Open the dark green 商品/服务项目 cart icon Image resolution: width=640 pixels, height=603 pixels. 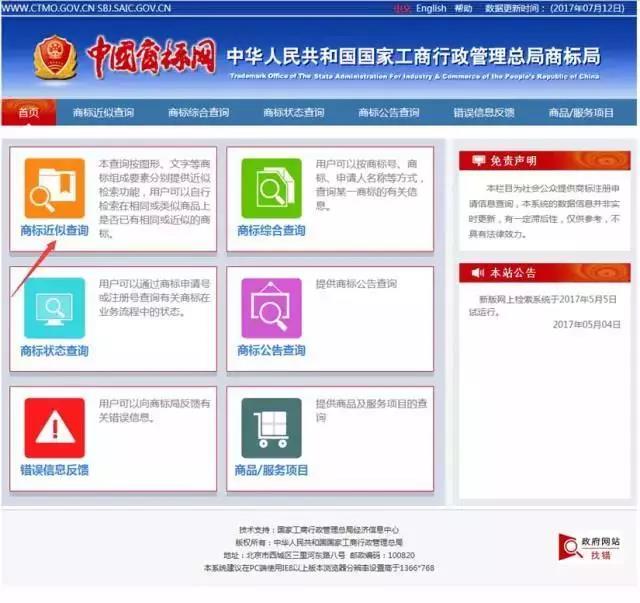click(x=271, y=428)
